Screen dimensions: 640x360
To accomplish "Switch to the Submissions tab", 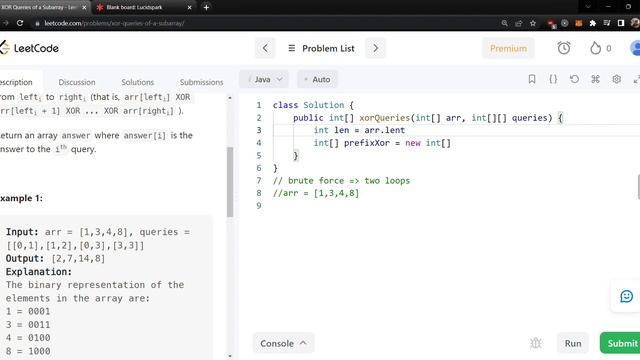I will [201, 82].
